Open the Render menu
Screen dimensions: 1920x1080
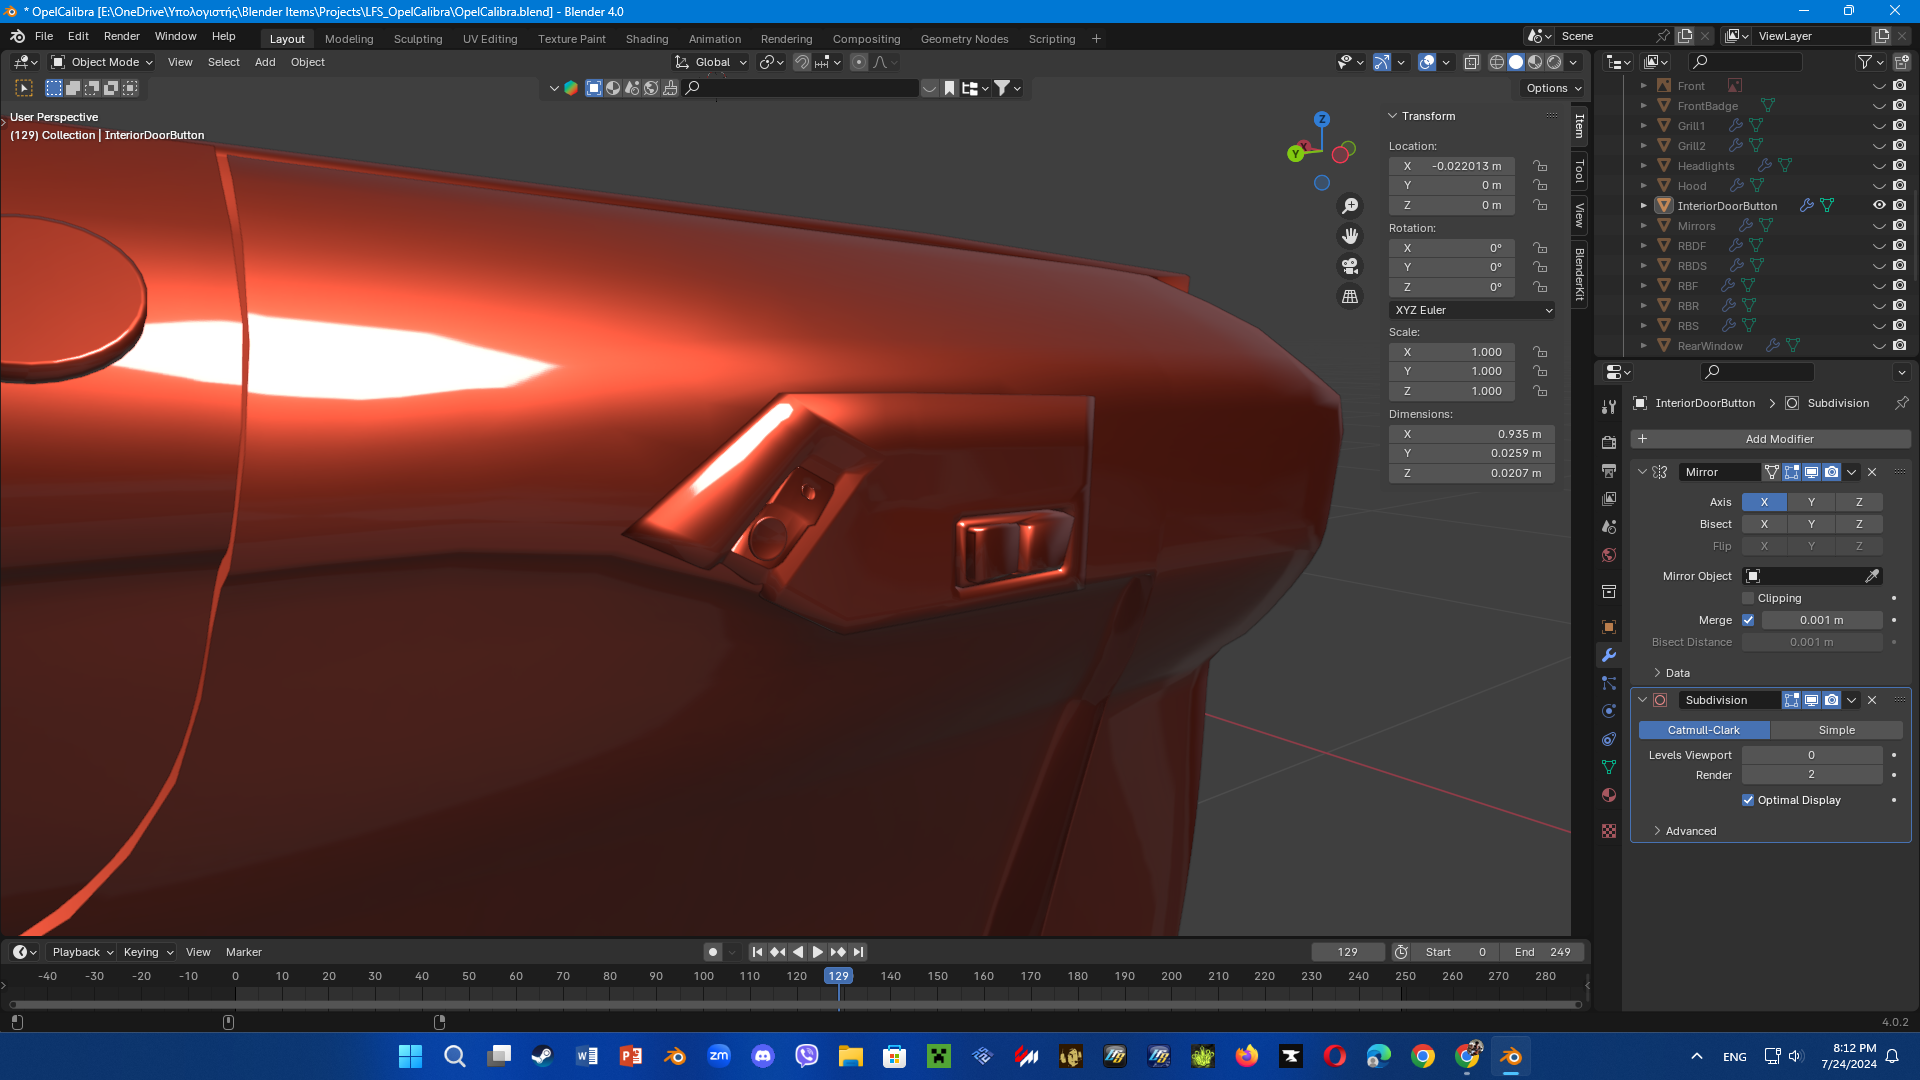121,36
